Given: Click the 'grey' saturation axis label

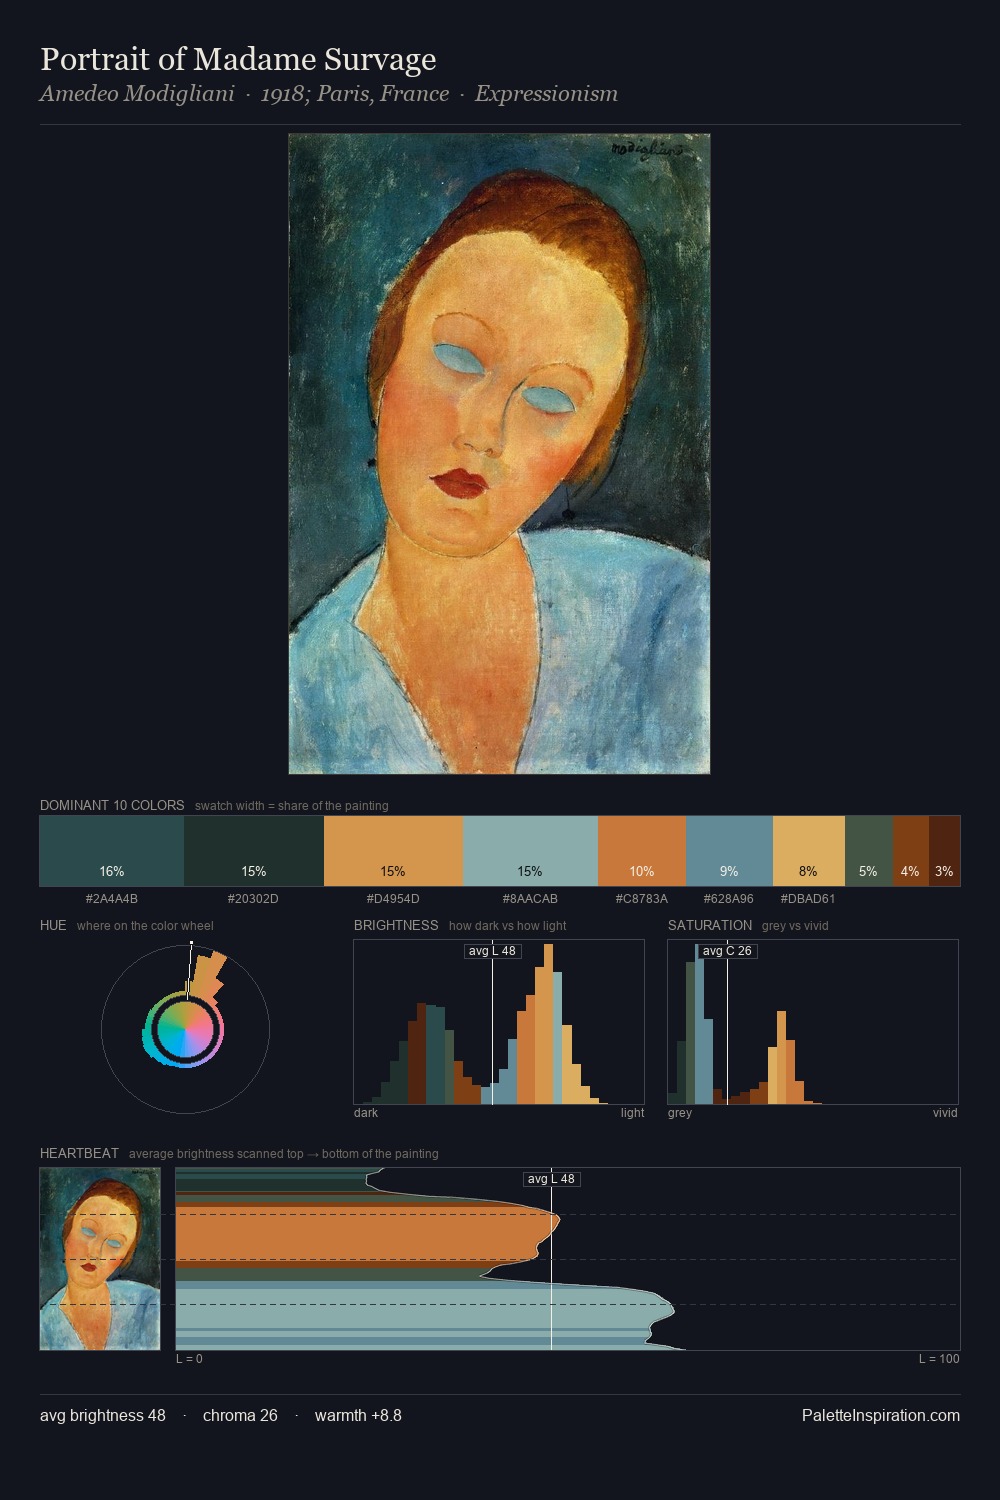Looking at the screenshot, I should (x=680, y=1113).
